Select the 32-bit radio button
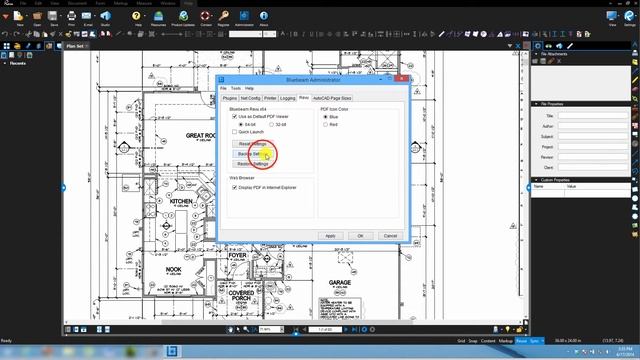This screenshot has width=640, height=360. point(271,124)
